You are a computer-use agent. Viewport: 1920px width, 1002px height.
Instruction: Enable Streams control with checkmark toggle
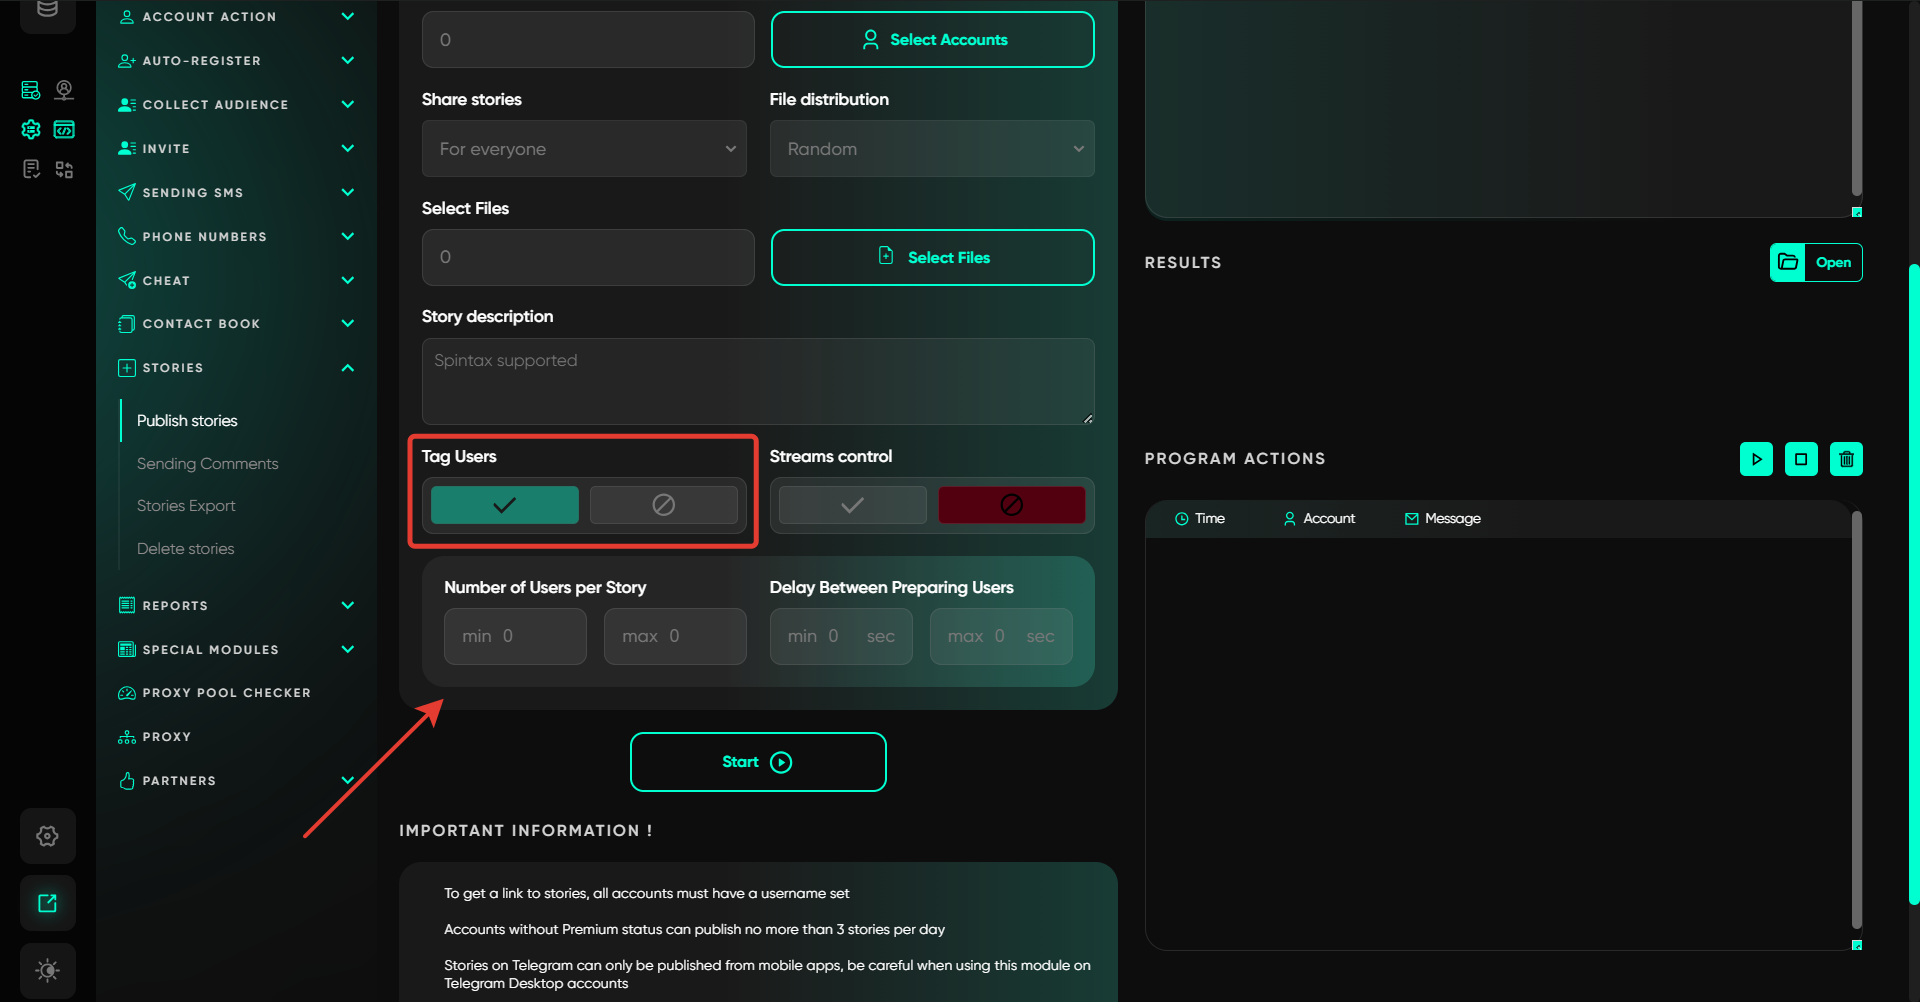click(852, 505)
